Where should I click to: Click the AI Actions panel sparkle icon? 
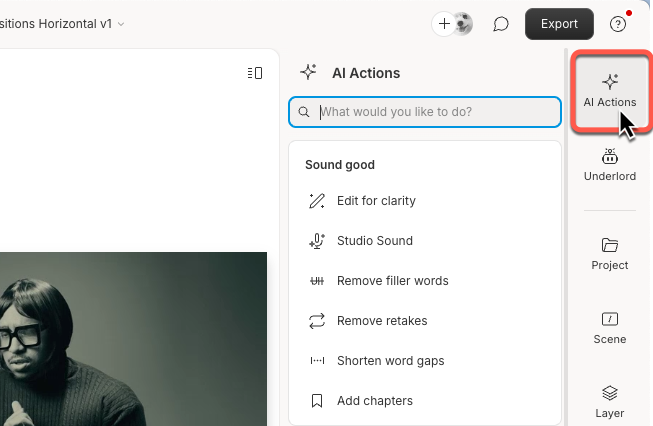coord(309,72)
